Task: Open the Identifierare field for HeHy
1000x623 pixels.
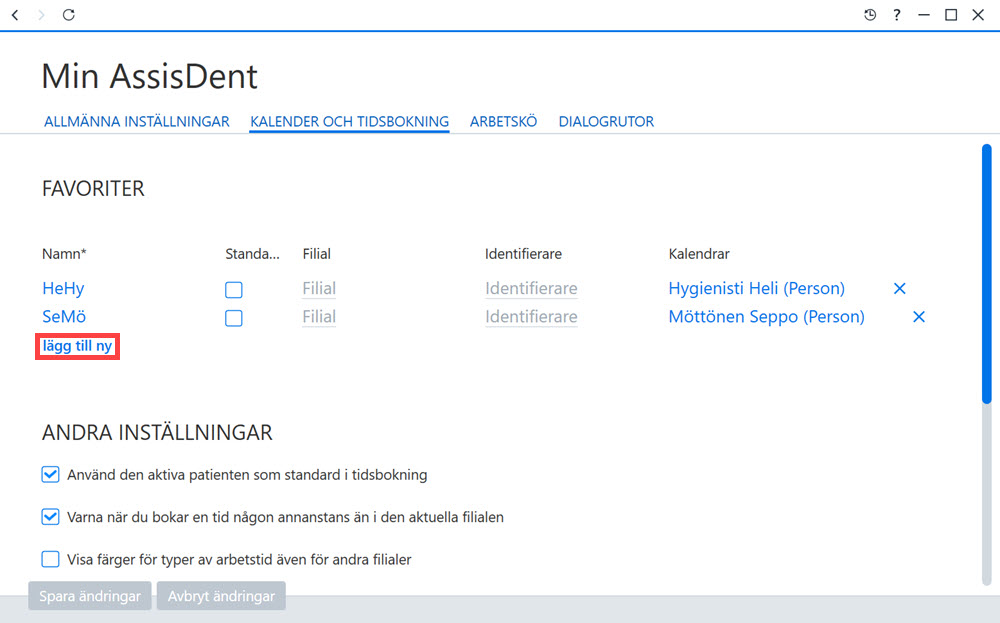Action: pos(531,289)
